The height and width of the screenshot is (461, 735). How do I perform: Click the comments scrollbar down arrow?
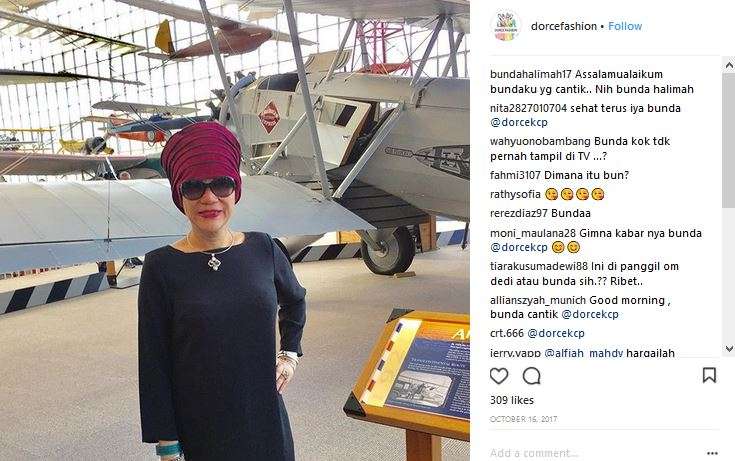tap(729, 348)
